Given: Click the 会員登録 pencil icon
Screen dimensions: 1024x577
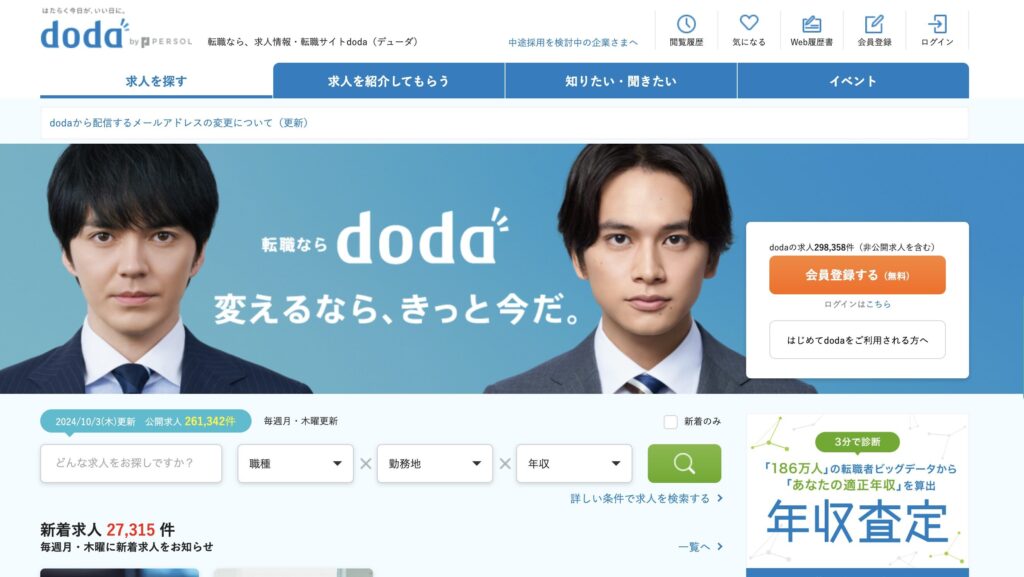Looking at the screenshot, I should 874,24.
